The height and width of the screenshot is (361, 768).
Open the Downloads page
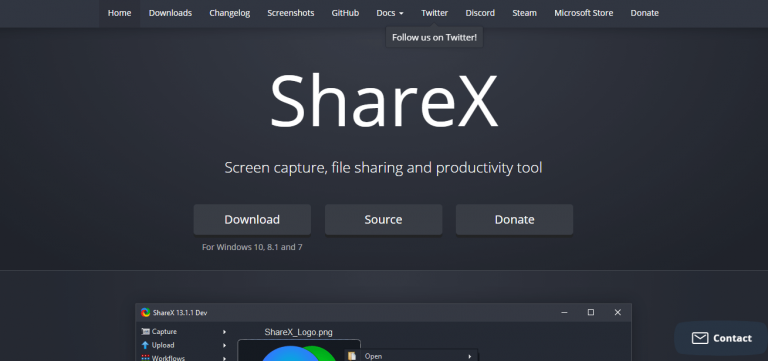point(170,13)
